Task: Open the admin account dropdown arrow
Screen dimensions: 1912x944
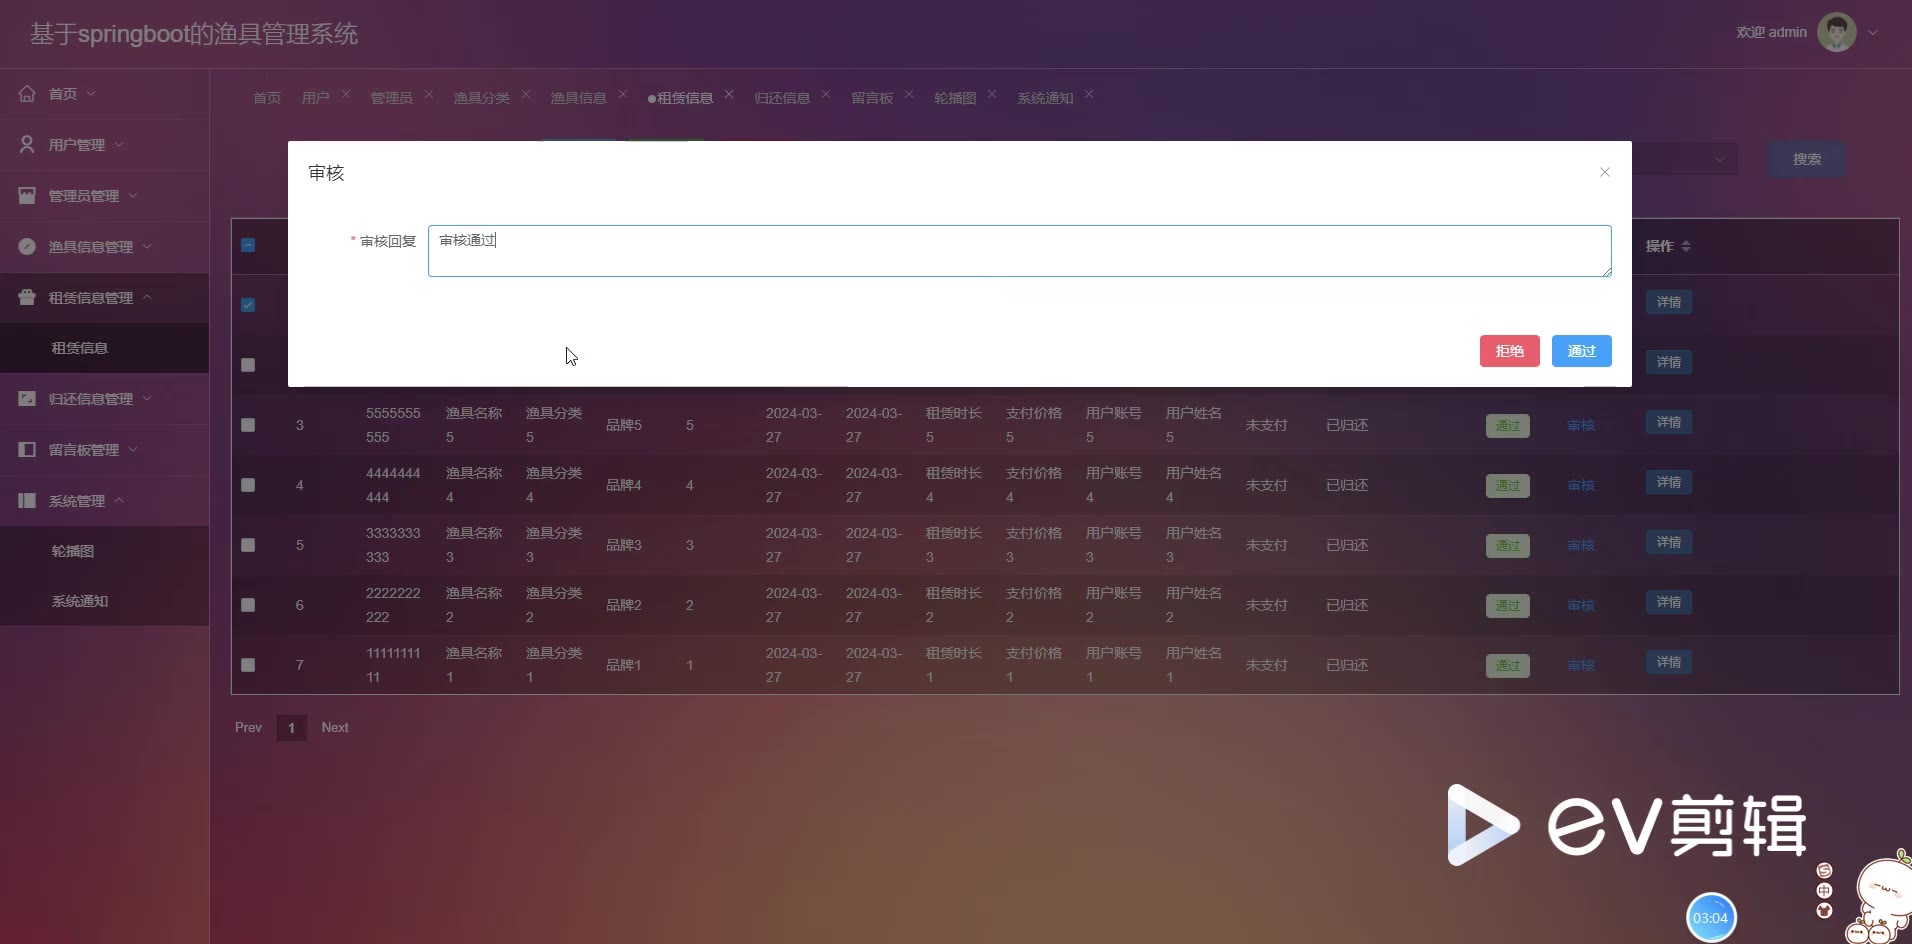Action: [x=1873, y=32]
